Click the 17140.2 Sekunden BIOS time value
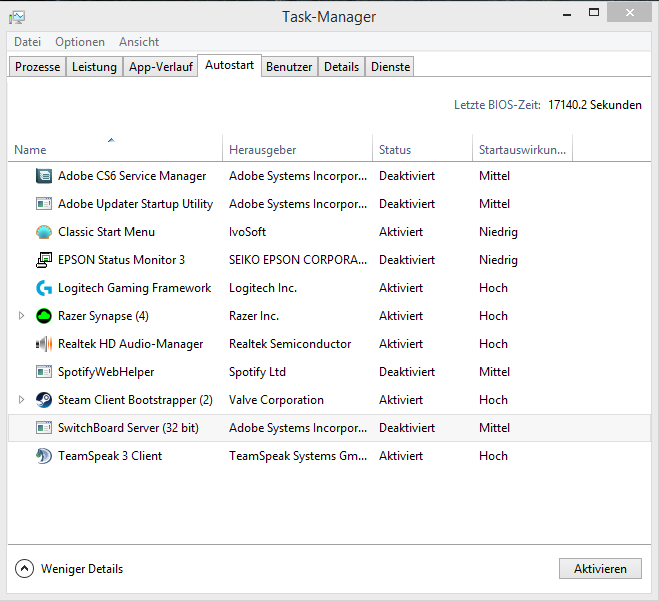Image resolution: width=659 pixels, height=601 pixels. point(595,105)
